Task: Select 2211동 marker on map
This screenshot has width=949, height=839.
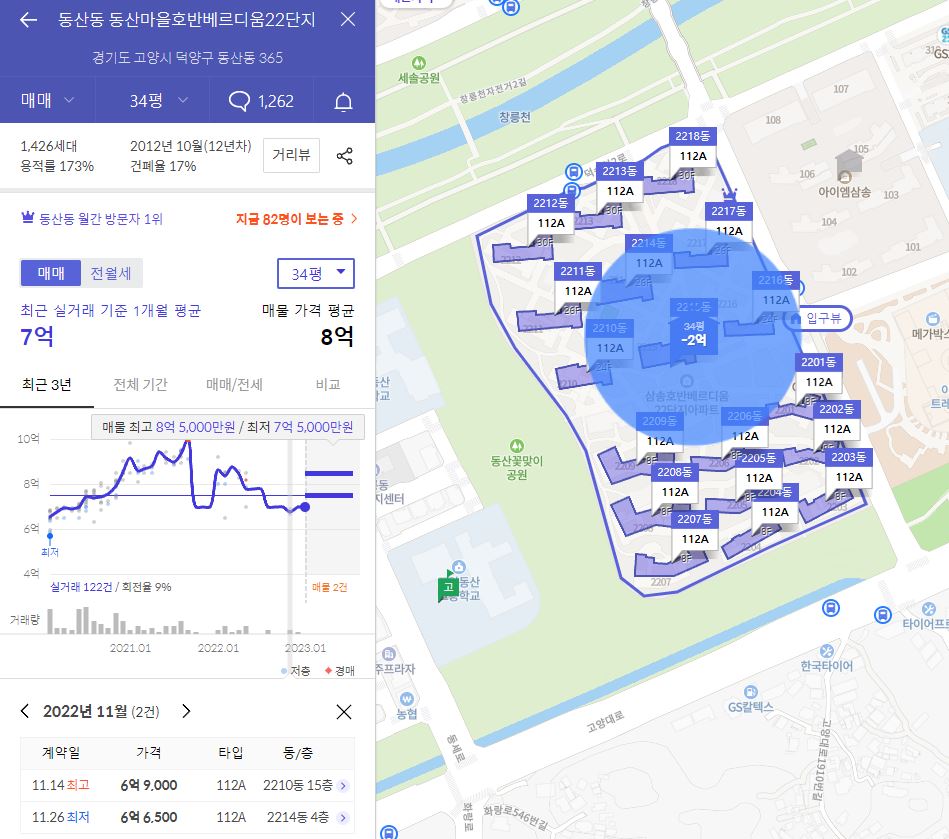Action: pyautogui.click(x=577, y=281)
